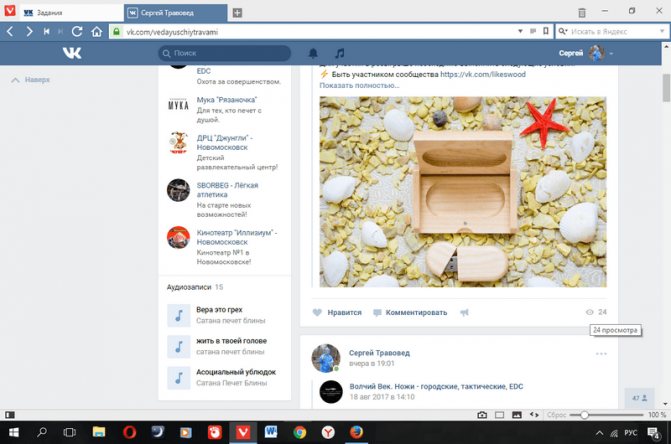Open the Мука "Рязаночка" community

[227, 100]
